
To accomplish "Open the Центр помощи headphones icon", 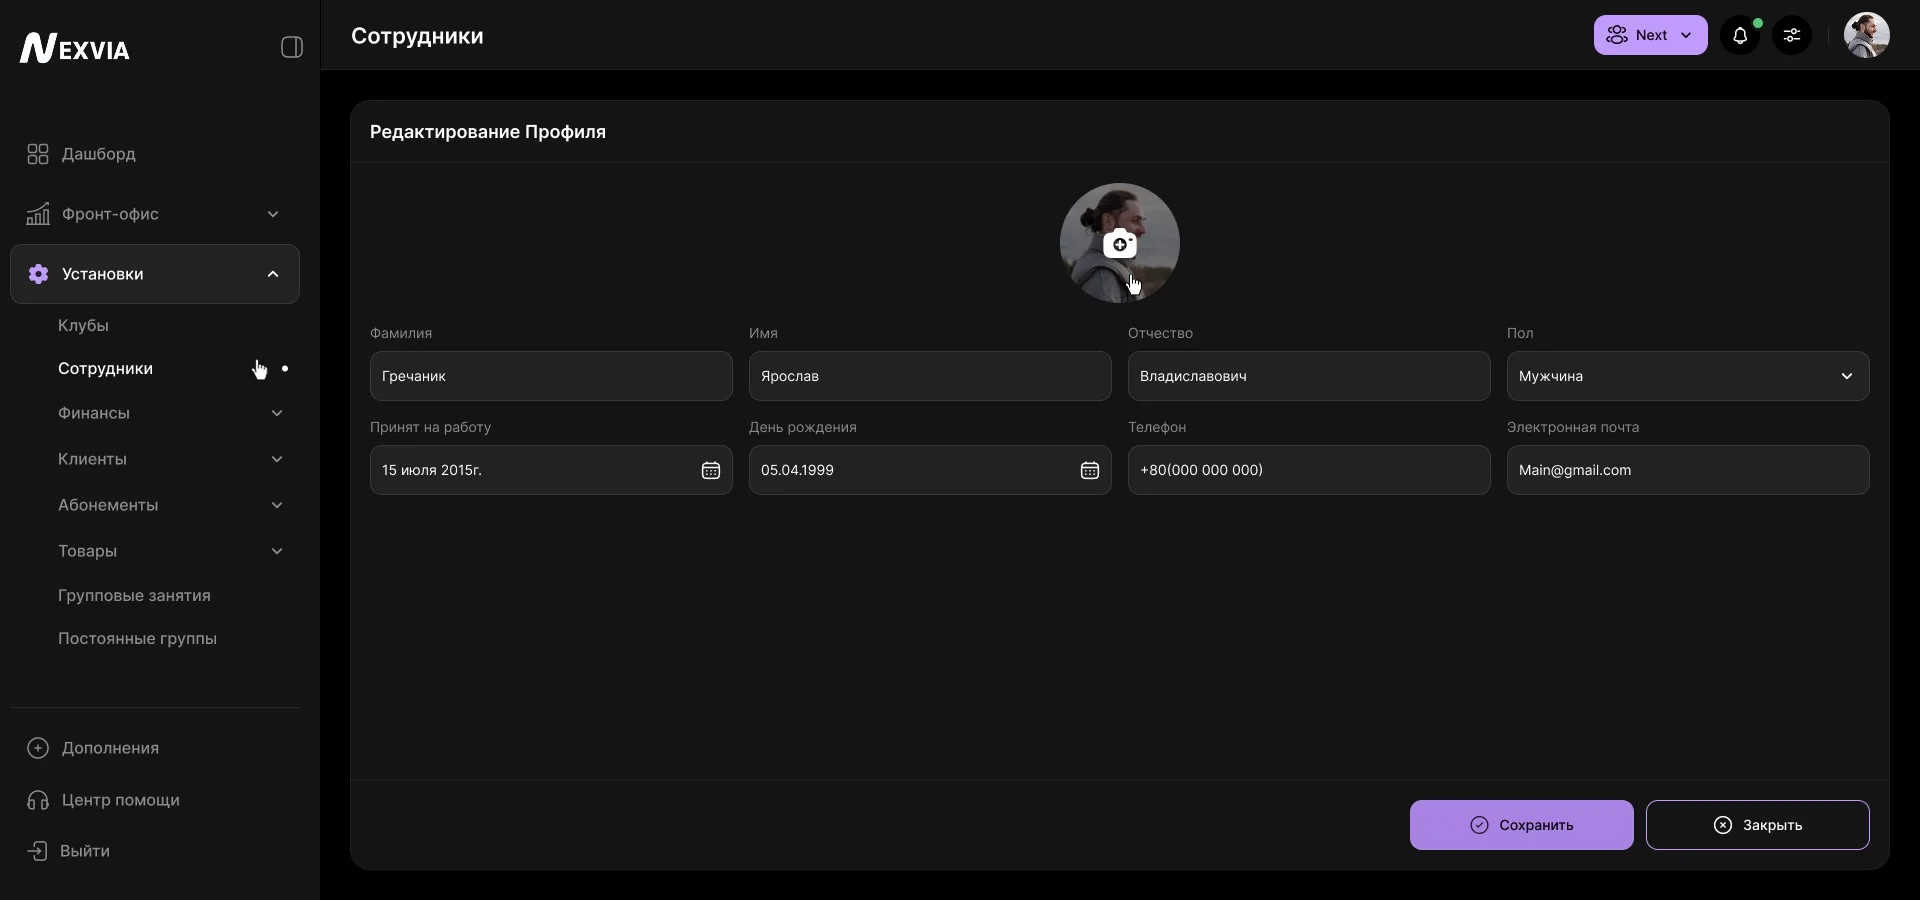I will point(37,800).
